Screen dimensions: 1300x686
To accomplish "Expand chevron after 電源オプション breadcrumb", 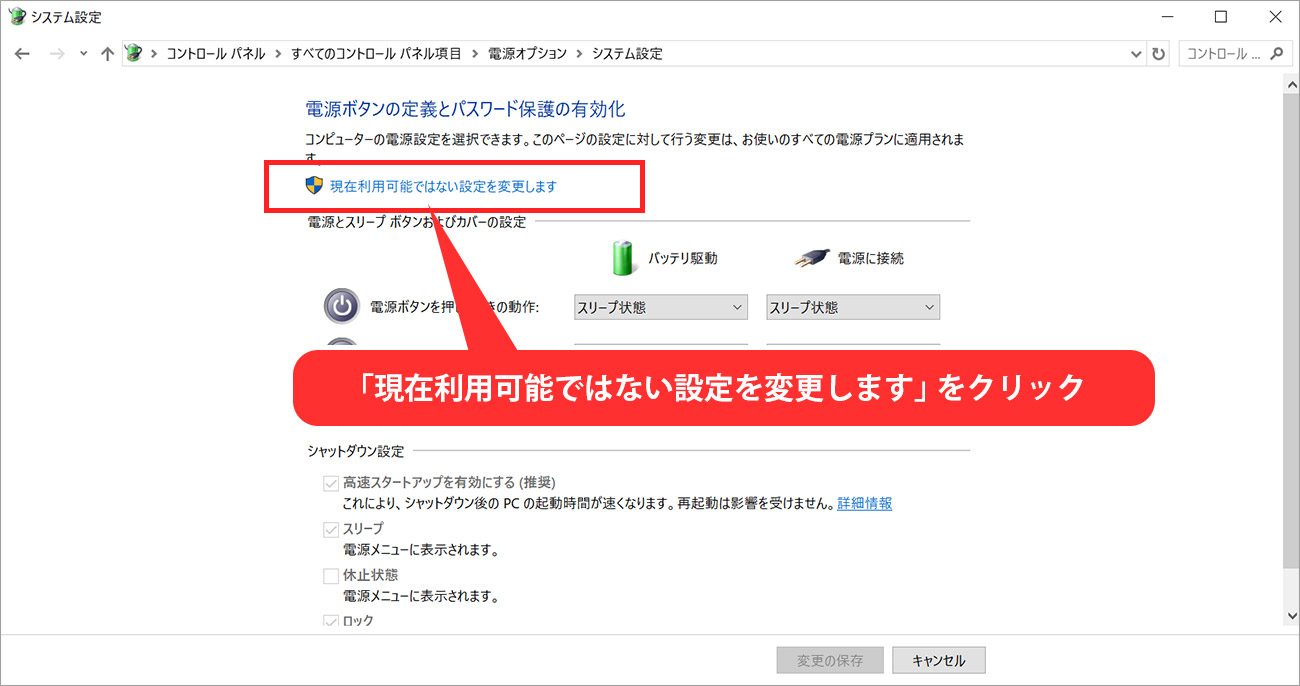I will point(579,54).
